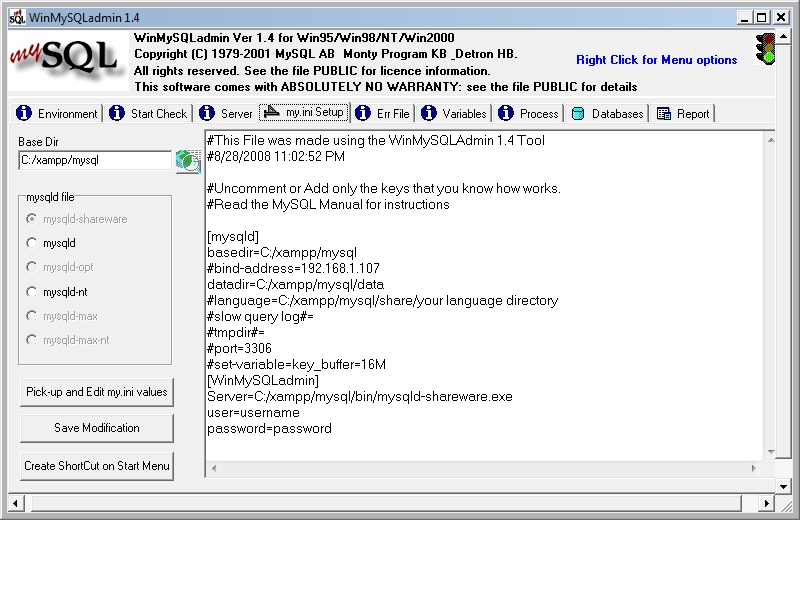Click the traffic light status icon
This screenshot has height=600, width=800.
pos(765,49)
